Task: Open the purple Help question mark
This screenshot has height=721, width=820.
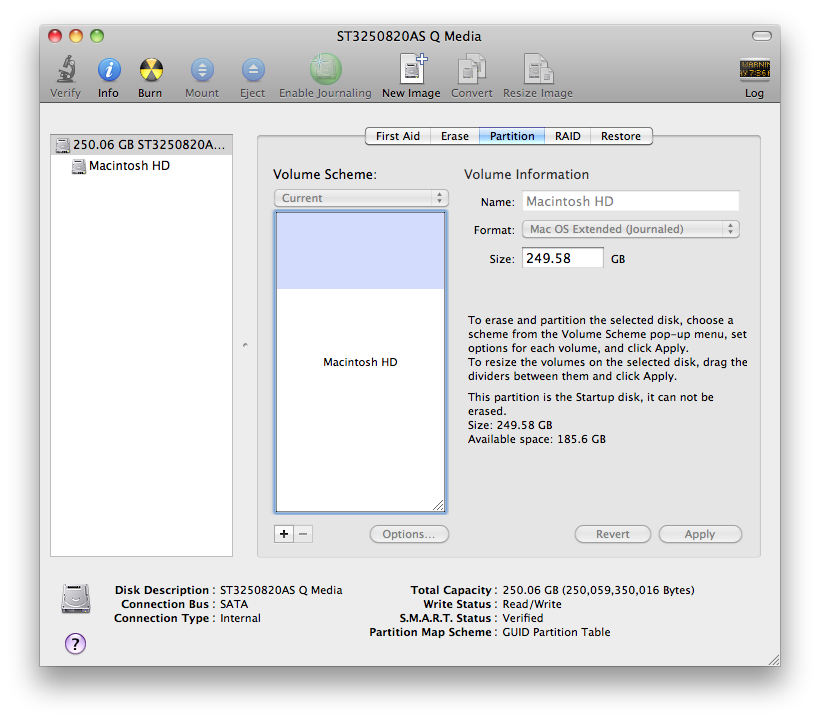Action: pyautogui.click(x=75, y=644)
